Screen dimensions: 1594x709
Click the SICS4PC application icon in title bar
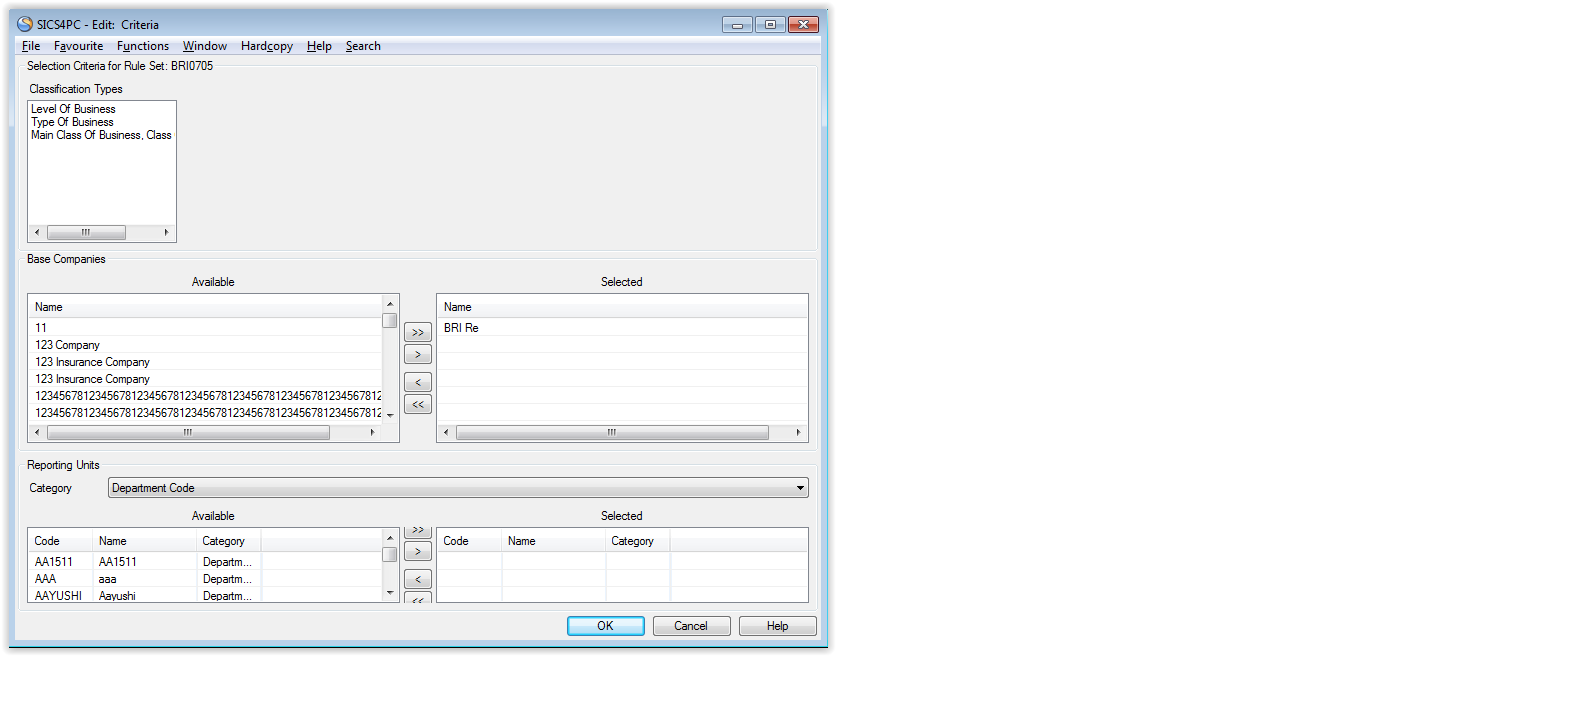point(25,24)
